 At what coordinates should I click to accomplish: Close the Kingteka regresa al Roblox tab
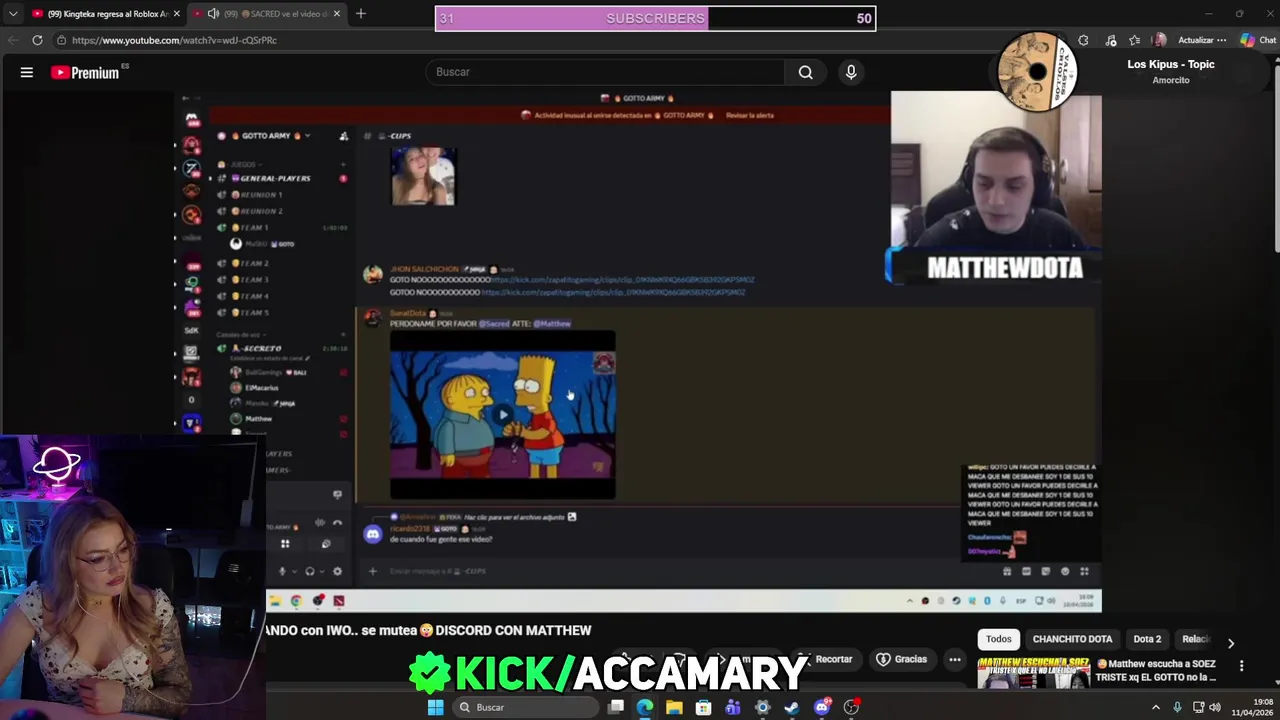[177, 14]
